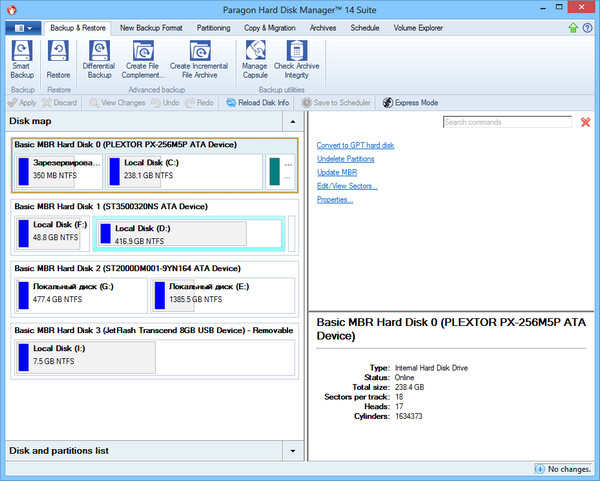600x481 pixels.
Task: Expand the Disk and partitions list
Action: coord(291,451)
